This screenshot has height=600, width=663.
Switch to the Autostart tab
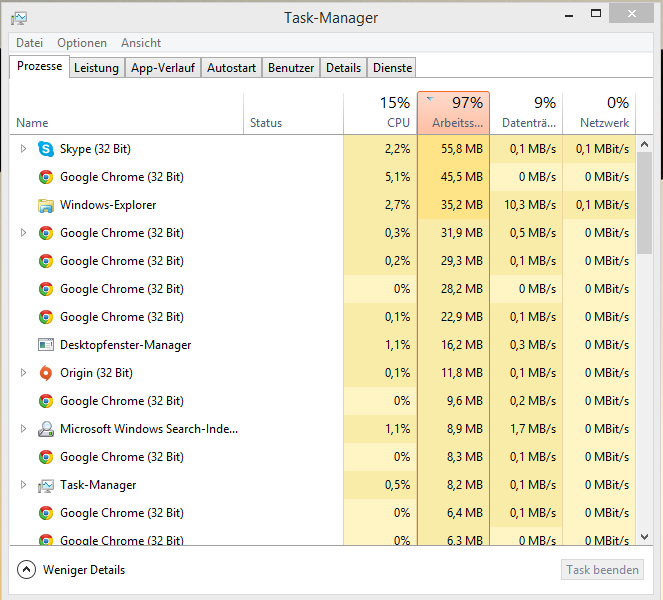click(x=231, y=68)
